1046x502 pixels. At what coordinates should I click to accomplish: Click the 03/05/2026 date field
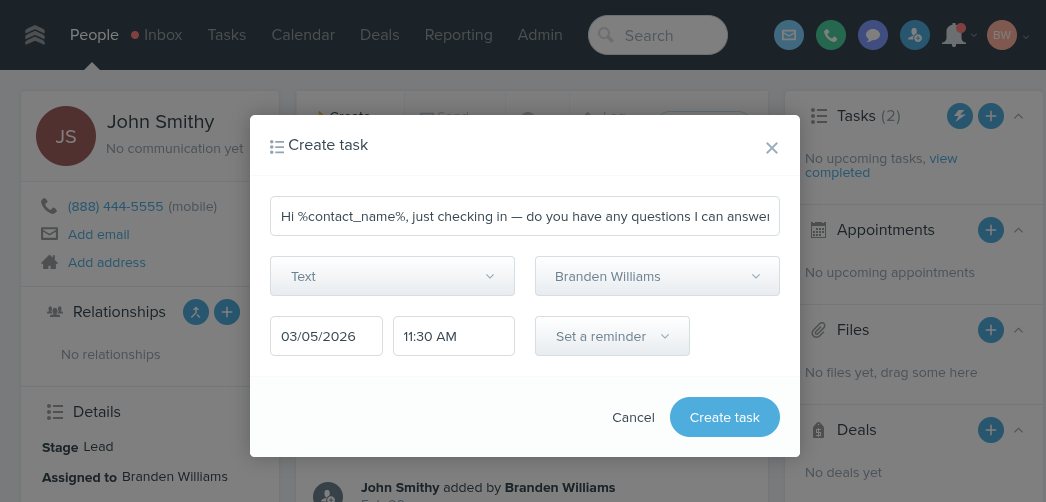point(326,336)
